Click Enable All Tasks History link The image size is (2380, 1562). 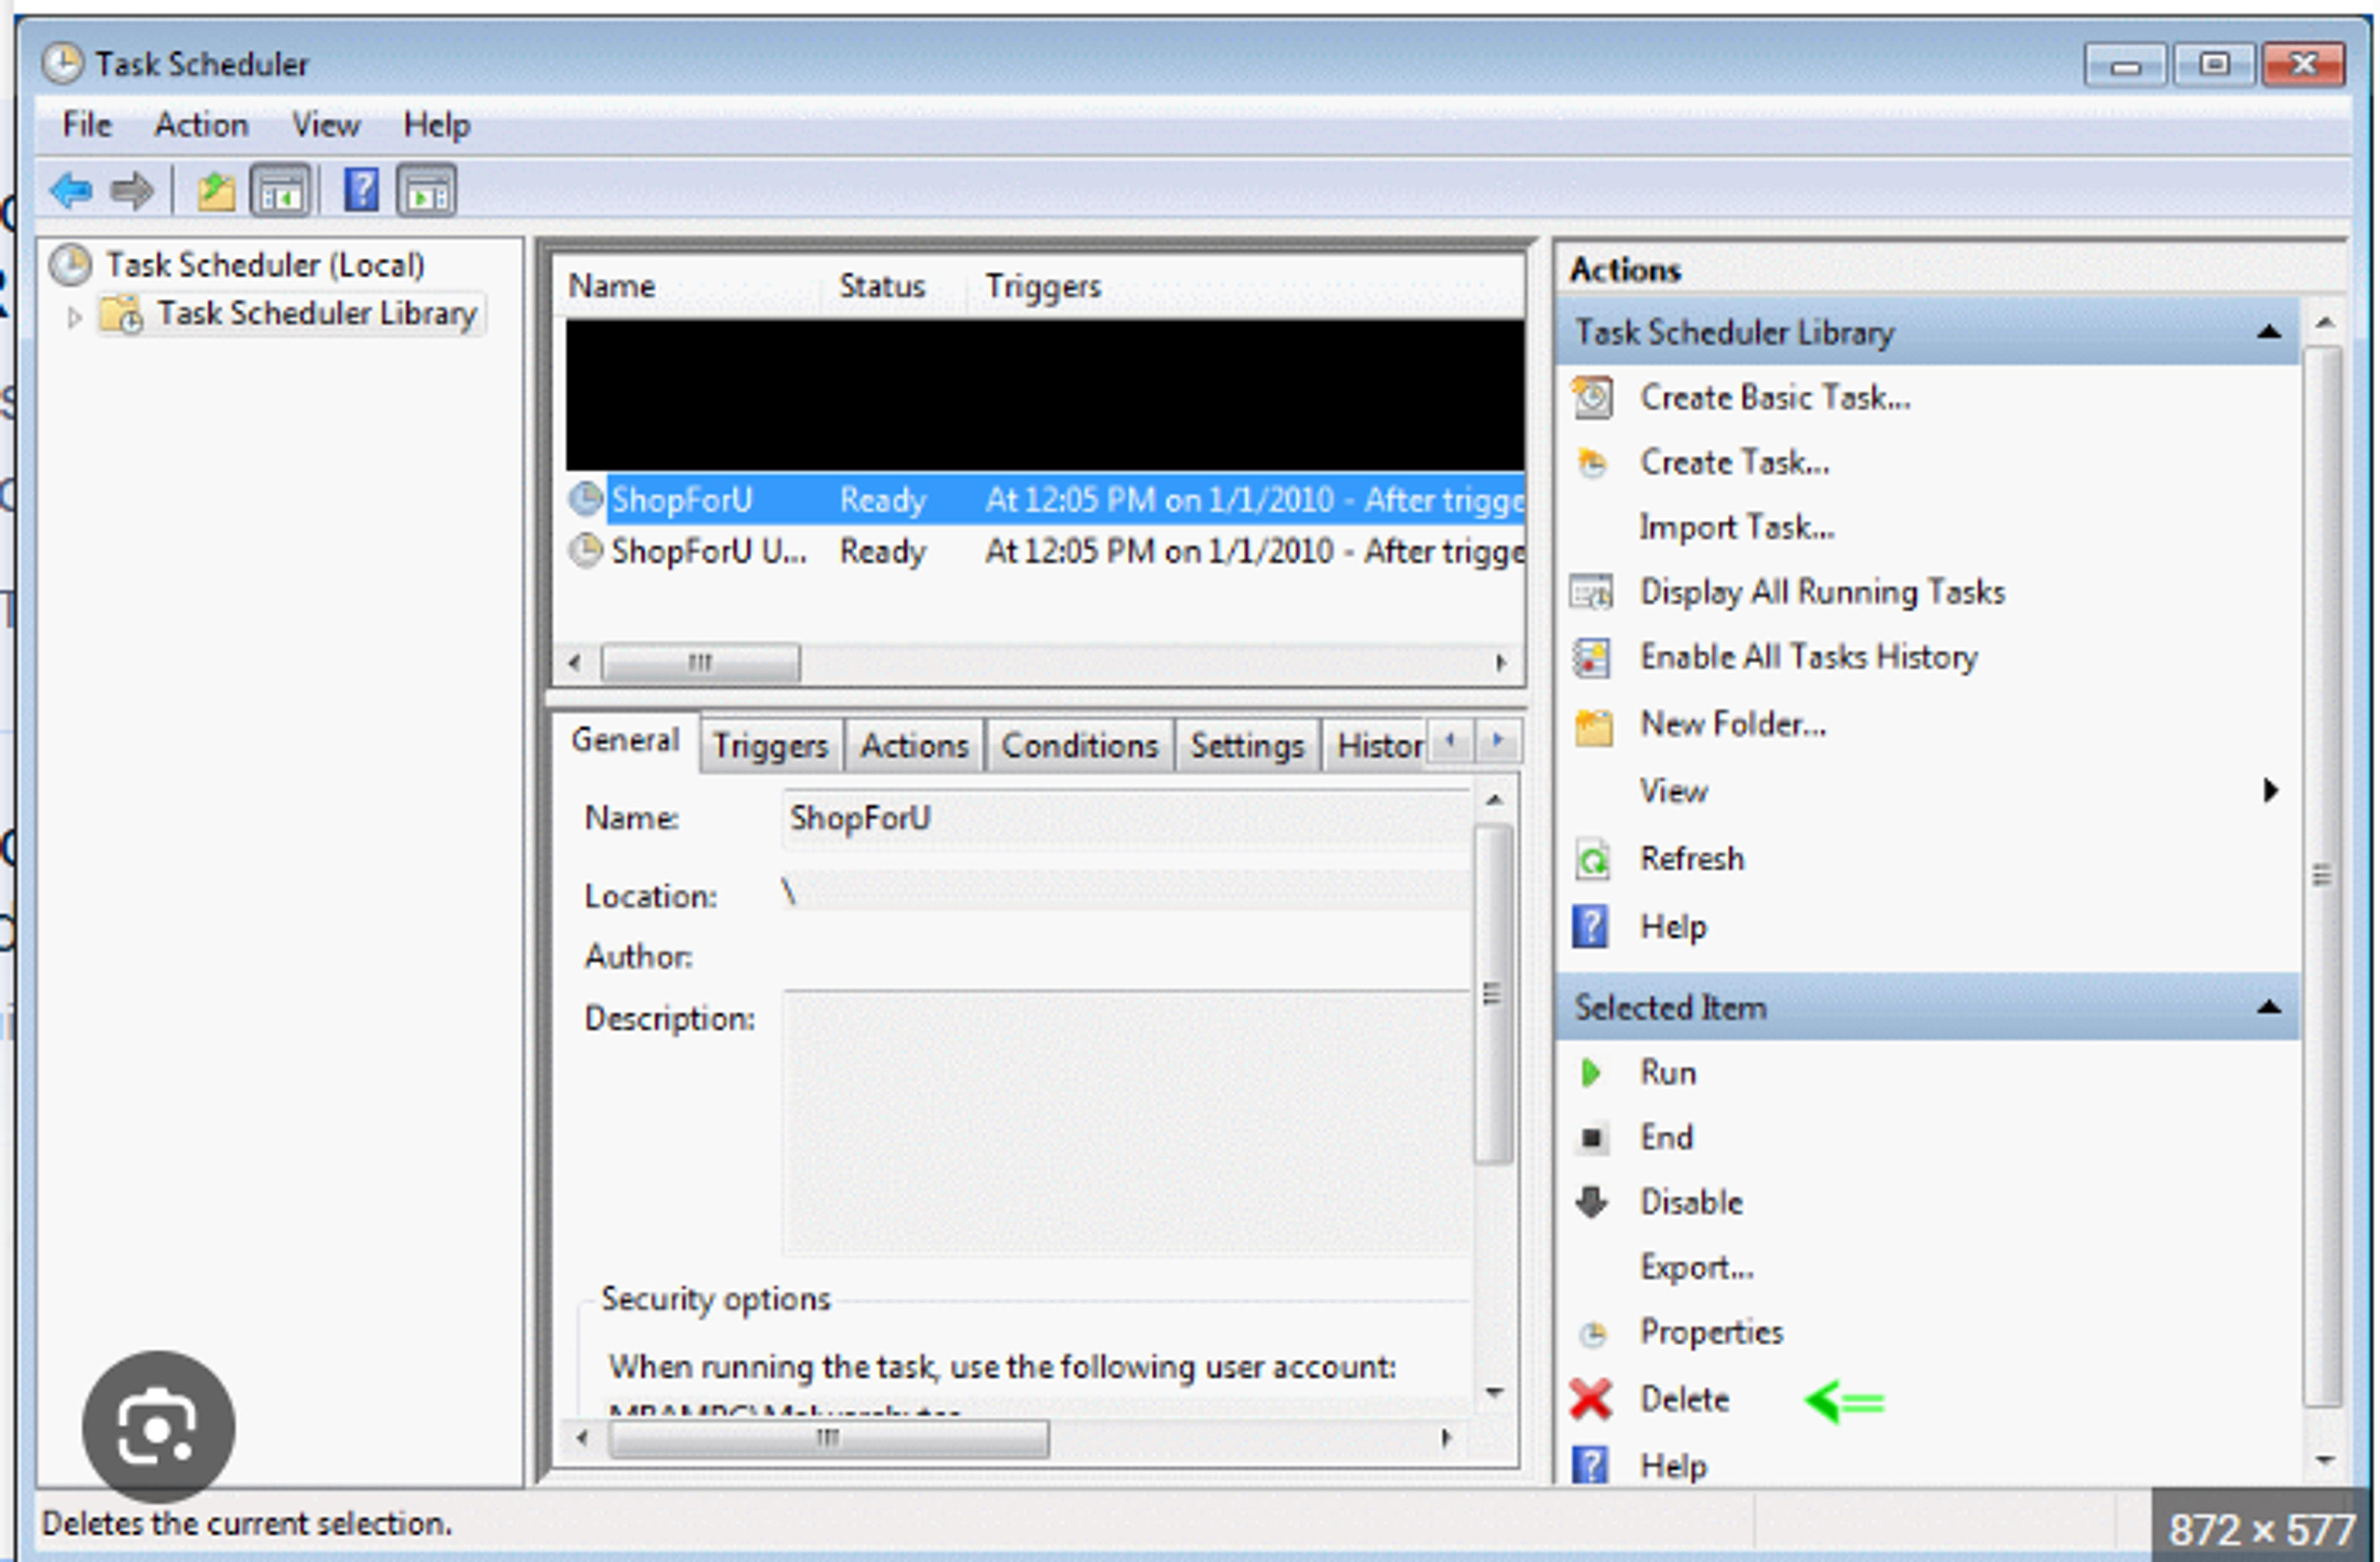coord(1809,658)
